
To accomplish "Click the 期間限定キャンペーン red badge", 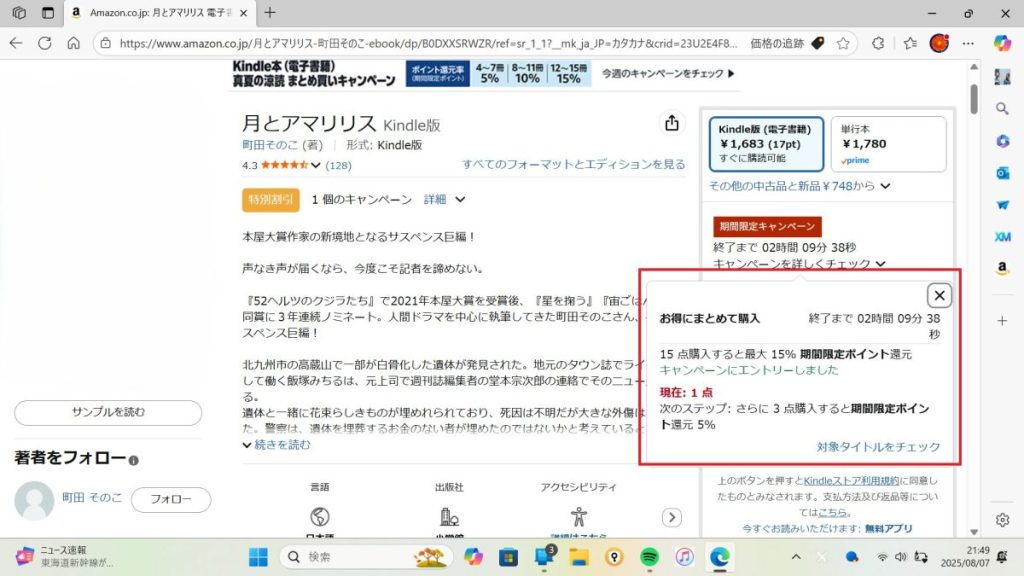I will pyautogui.click(x=767, y=226).
